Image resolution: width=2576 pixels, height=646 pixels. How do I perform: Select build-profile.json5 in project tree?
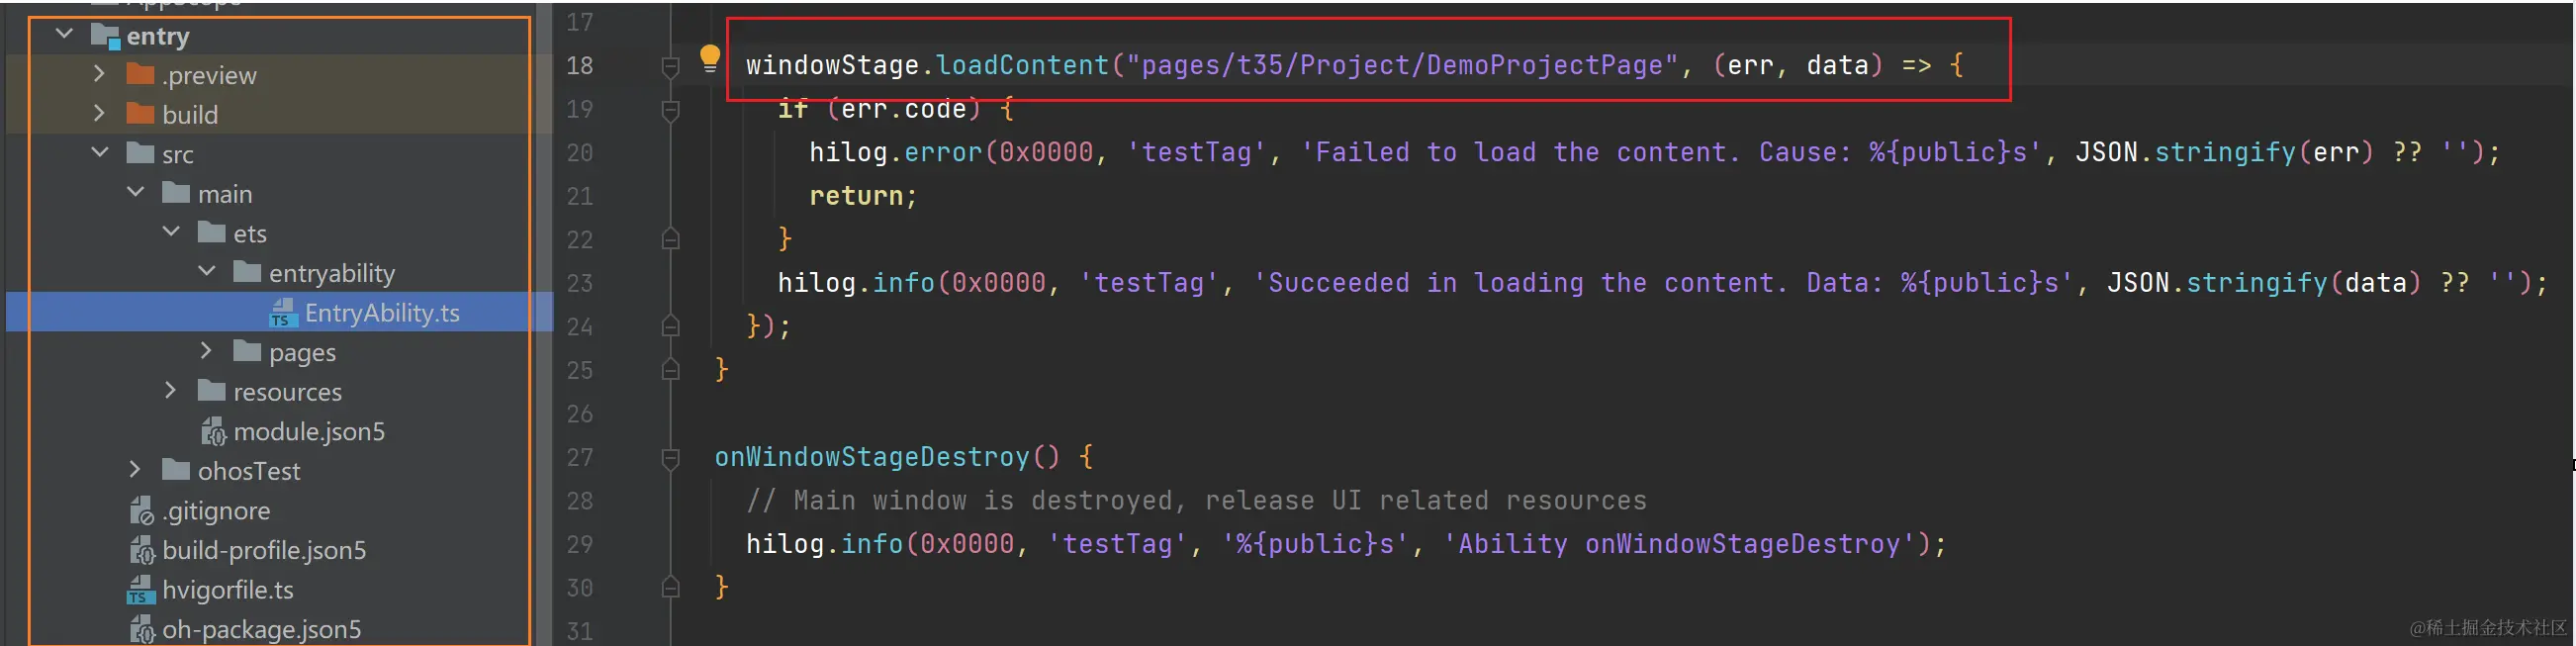(263, 551)
